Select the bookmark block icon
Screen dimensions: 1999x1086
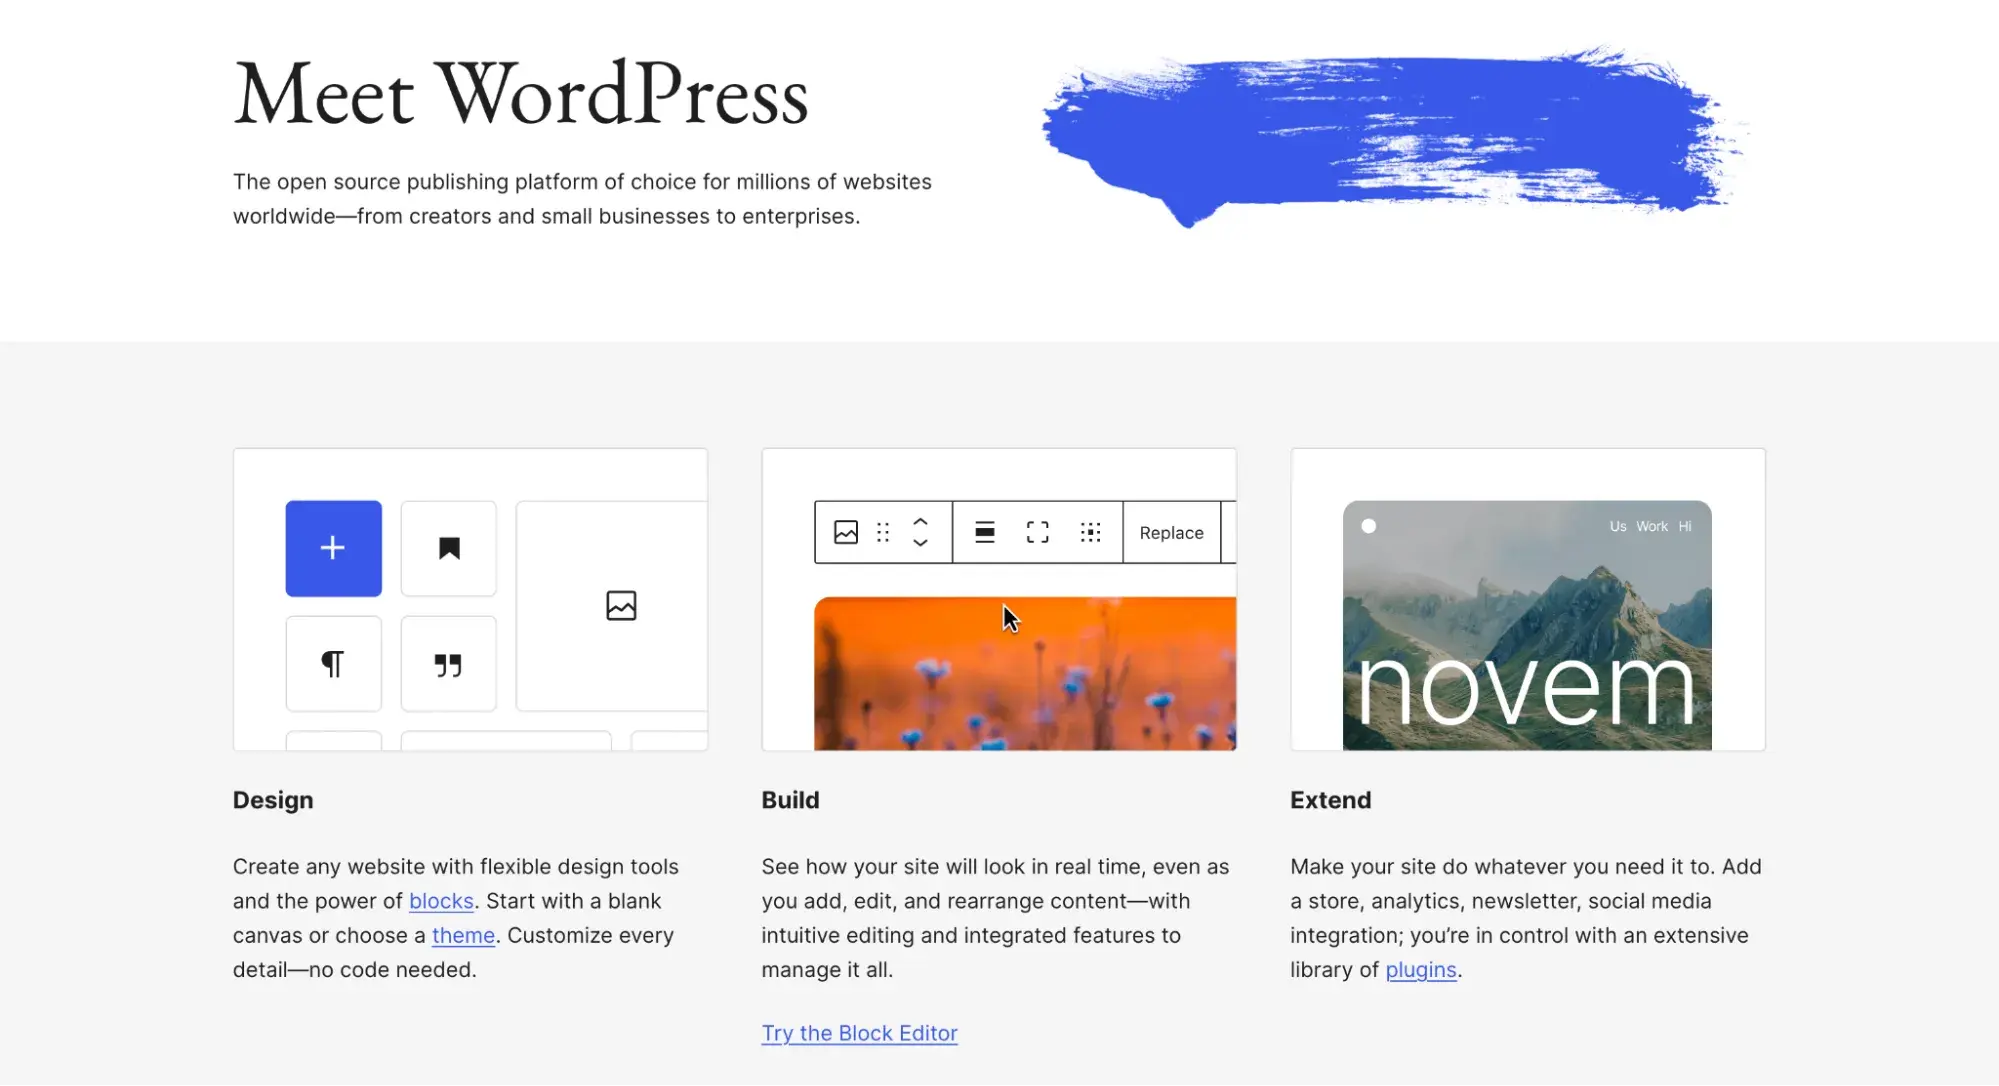[448, 548]
